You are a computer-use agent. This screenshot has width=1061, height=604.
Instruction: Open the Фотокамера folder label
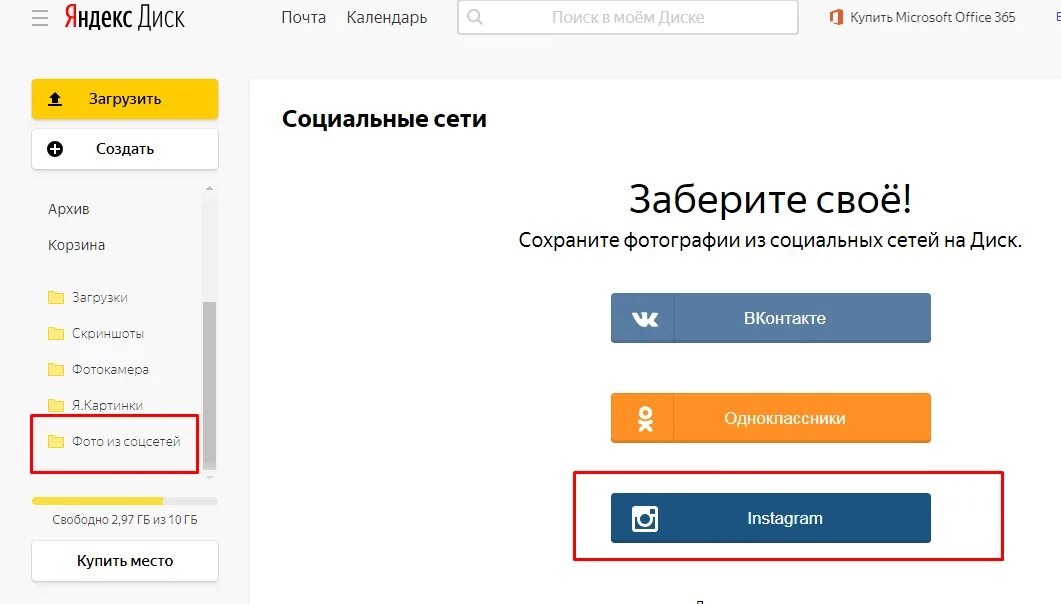click(110, 369)
